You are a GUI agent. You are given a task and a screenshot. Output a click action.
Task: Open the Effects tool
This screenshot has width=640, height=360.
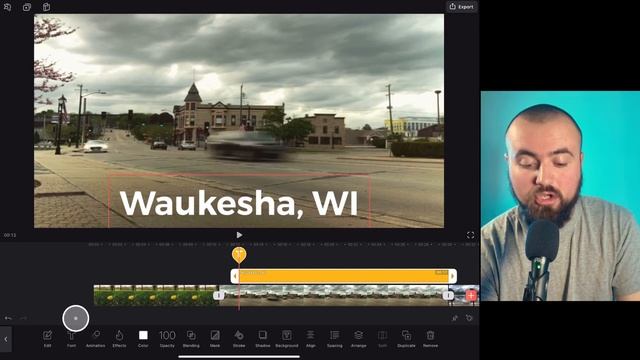tap(119, 339)
